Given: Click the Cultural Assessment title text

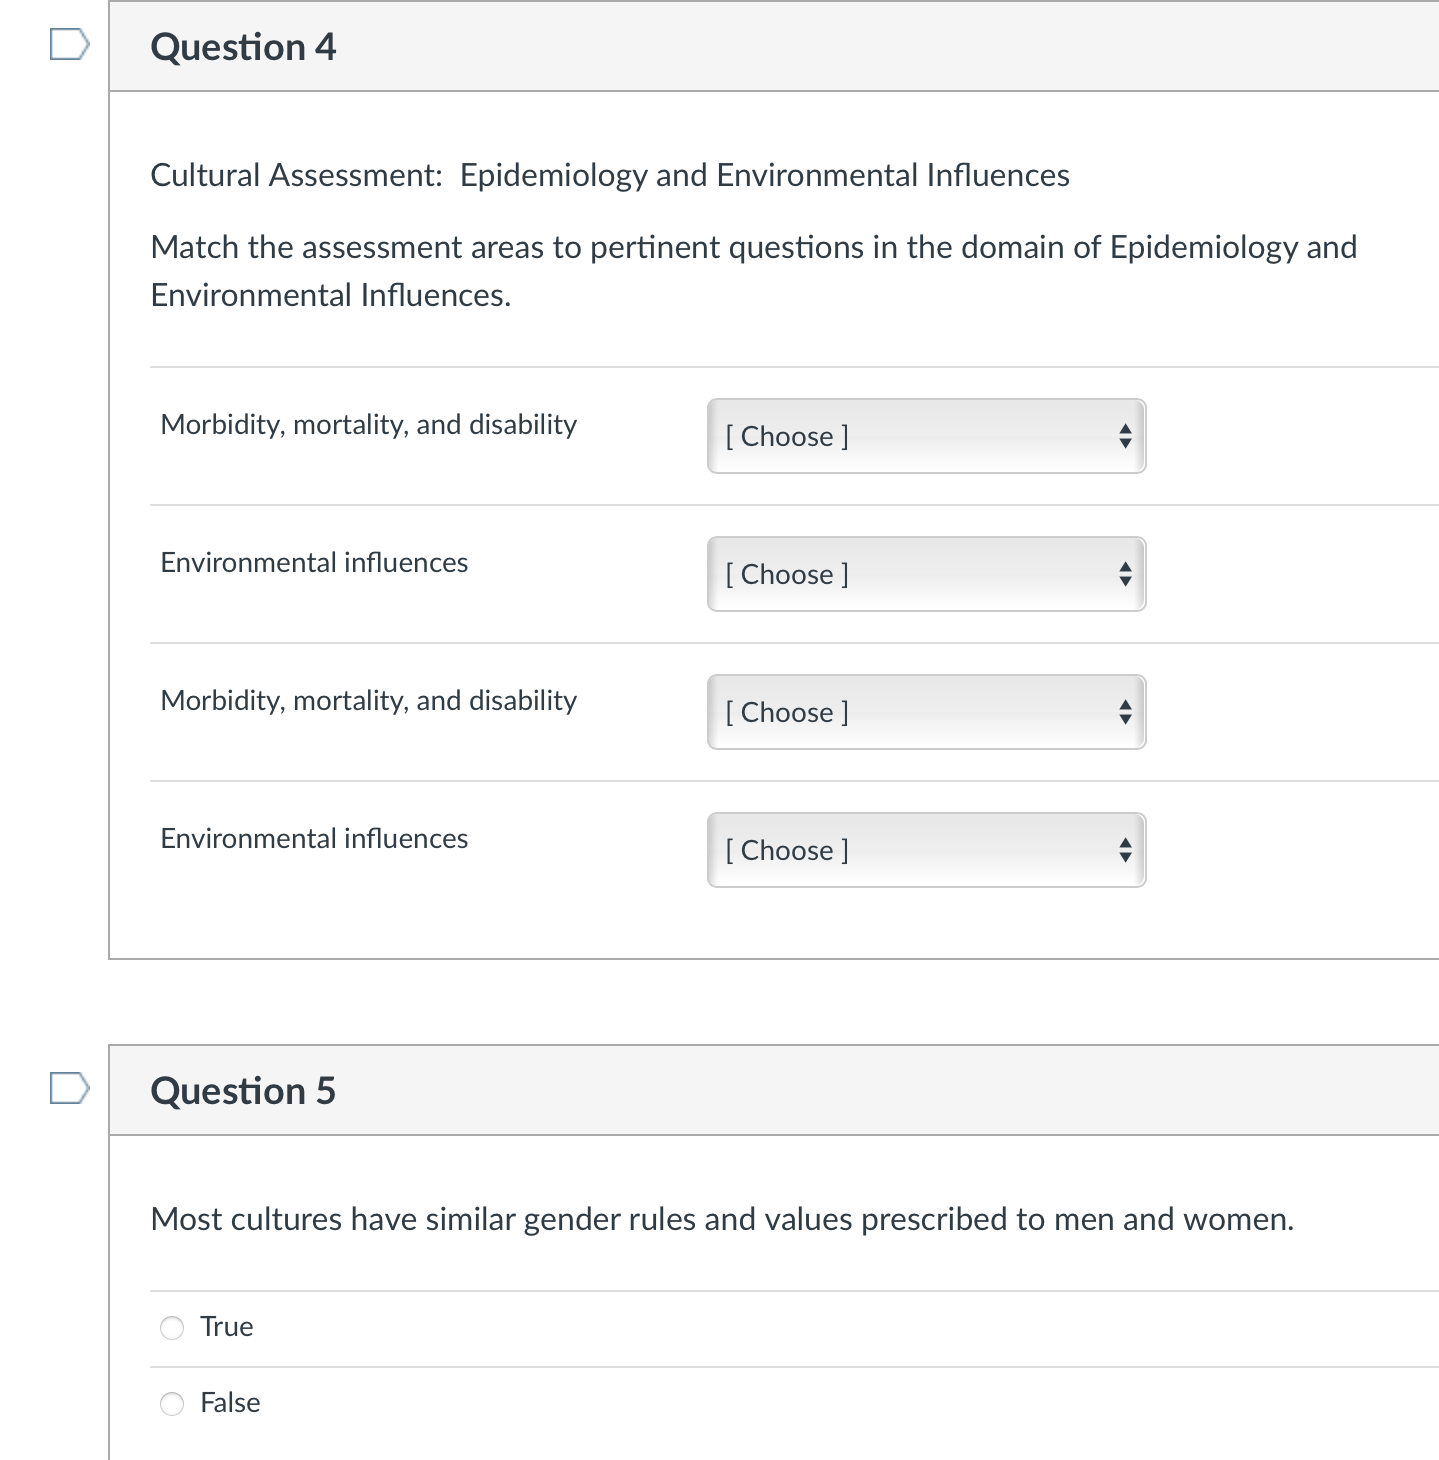Looking at the screenshot, I should [x=609, y=175].
